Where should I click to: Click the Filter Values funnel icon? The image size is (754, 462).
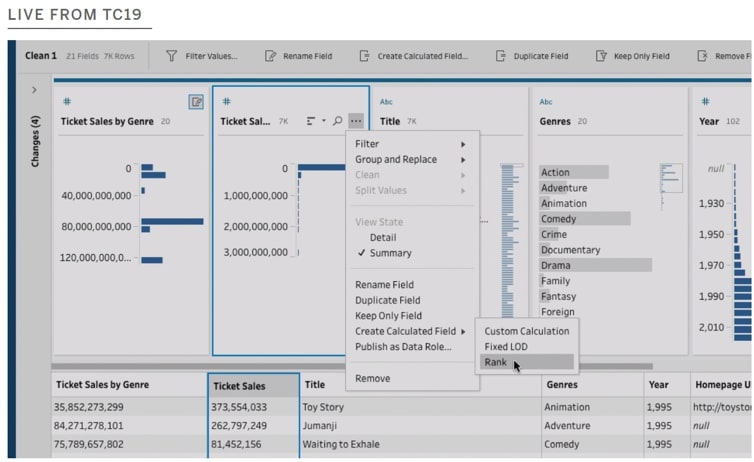click(171, 56)
